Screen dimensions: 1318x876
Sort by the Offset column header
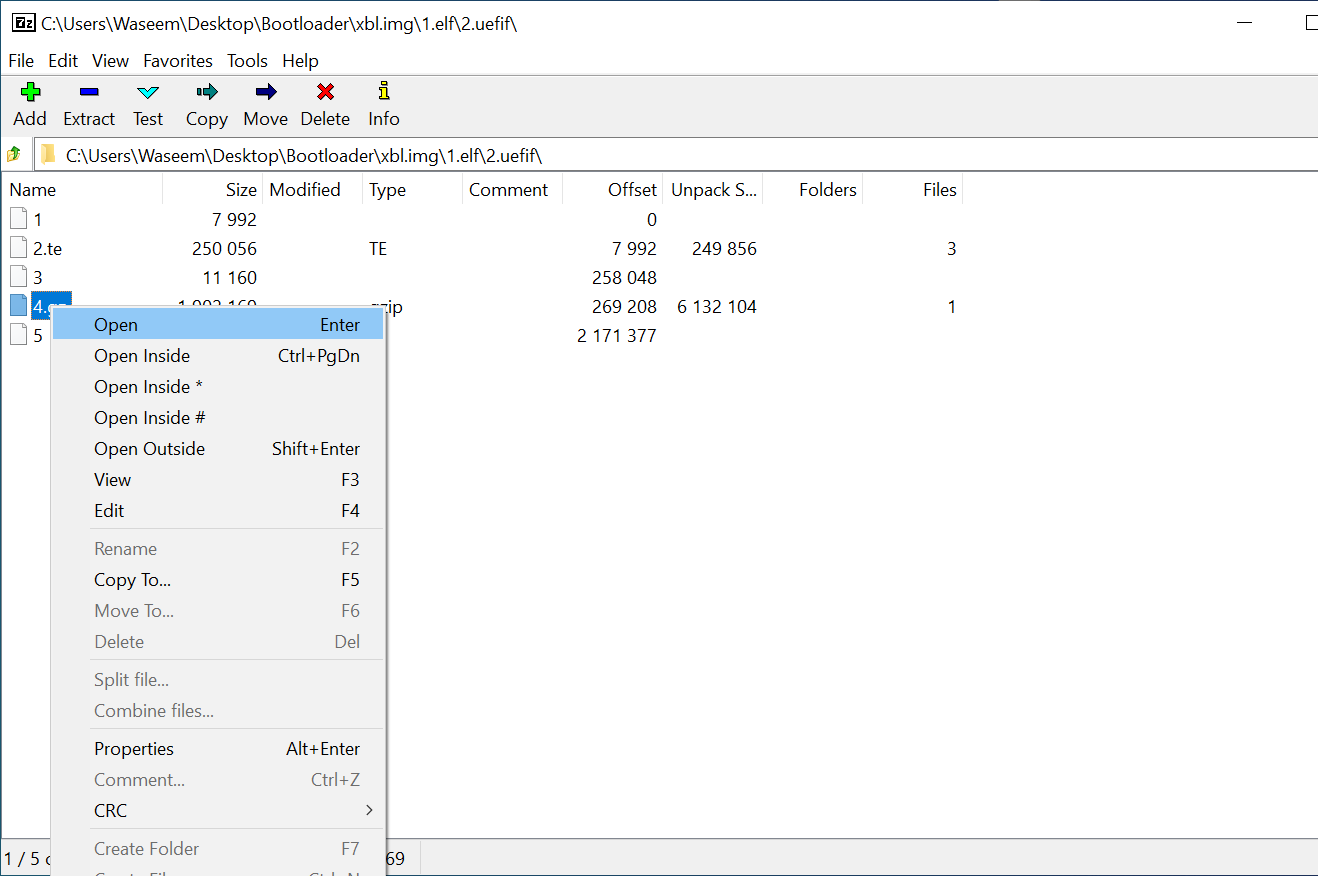612,189
